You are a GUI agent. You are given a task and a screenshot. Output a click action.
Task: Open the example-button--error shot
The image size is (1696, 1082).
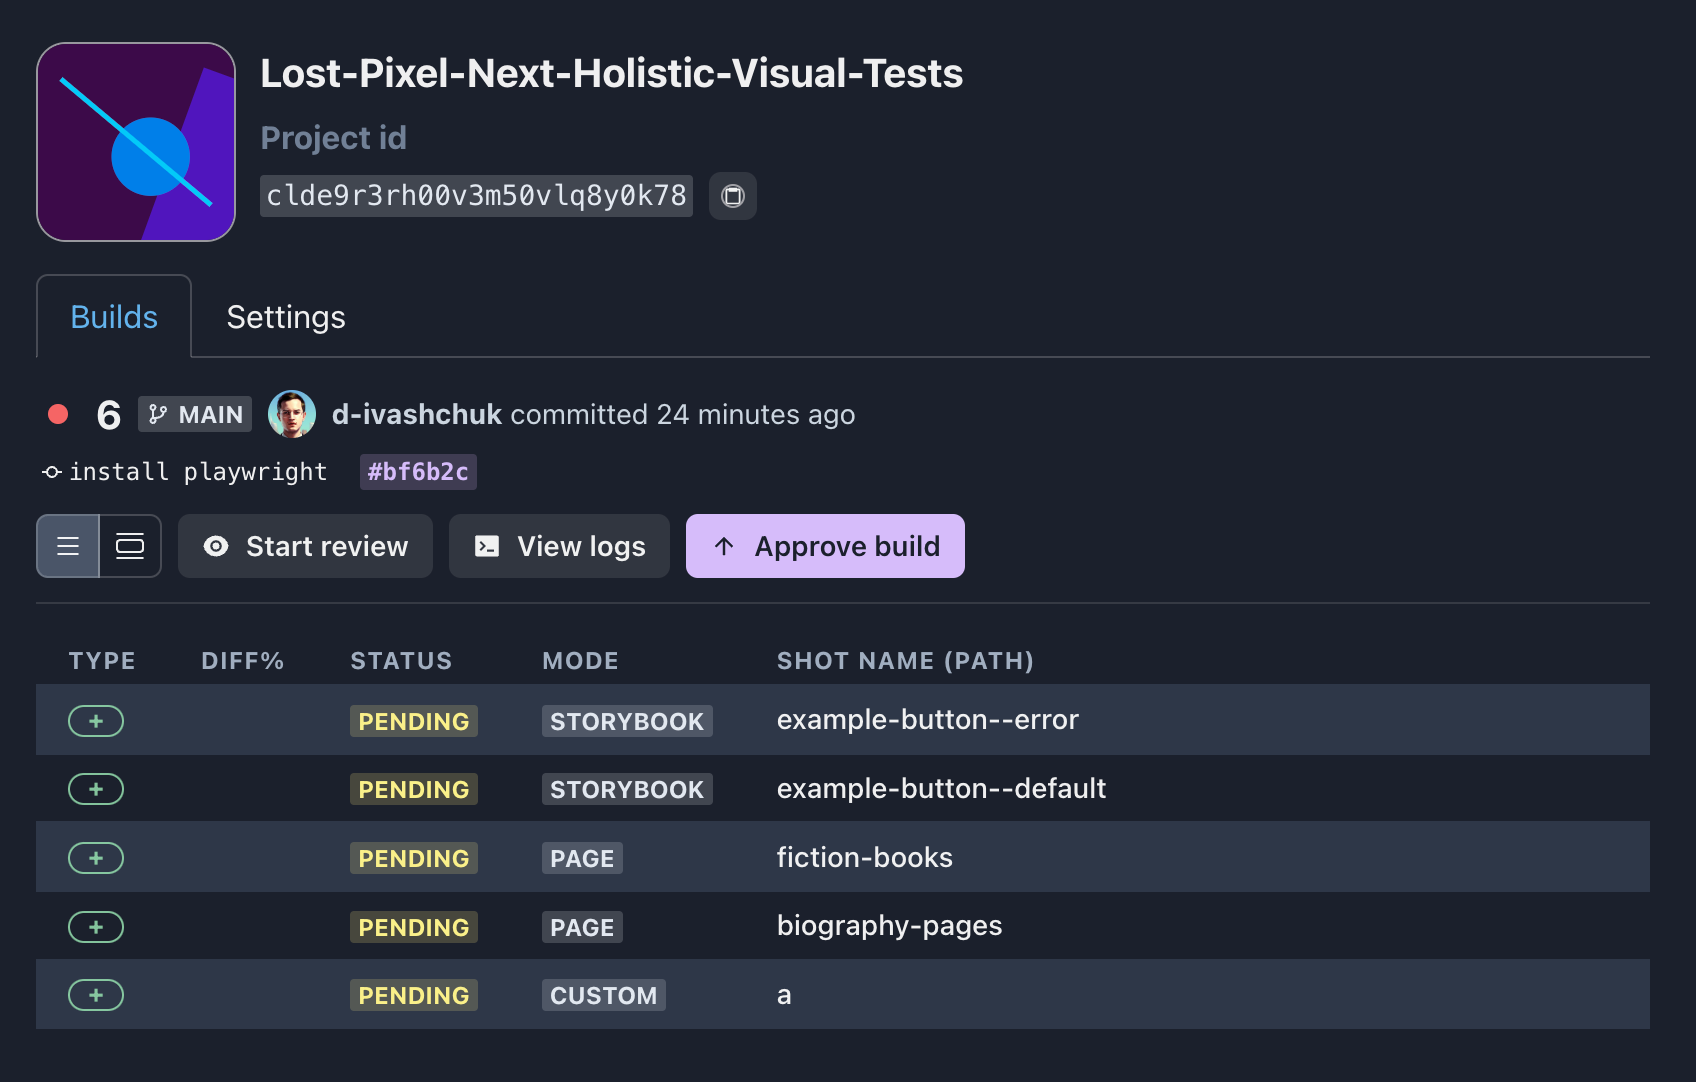(x=928, y=720)
